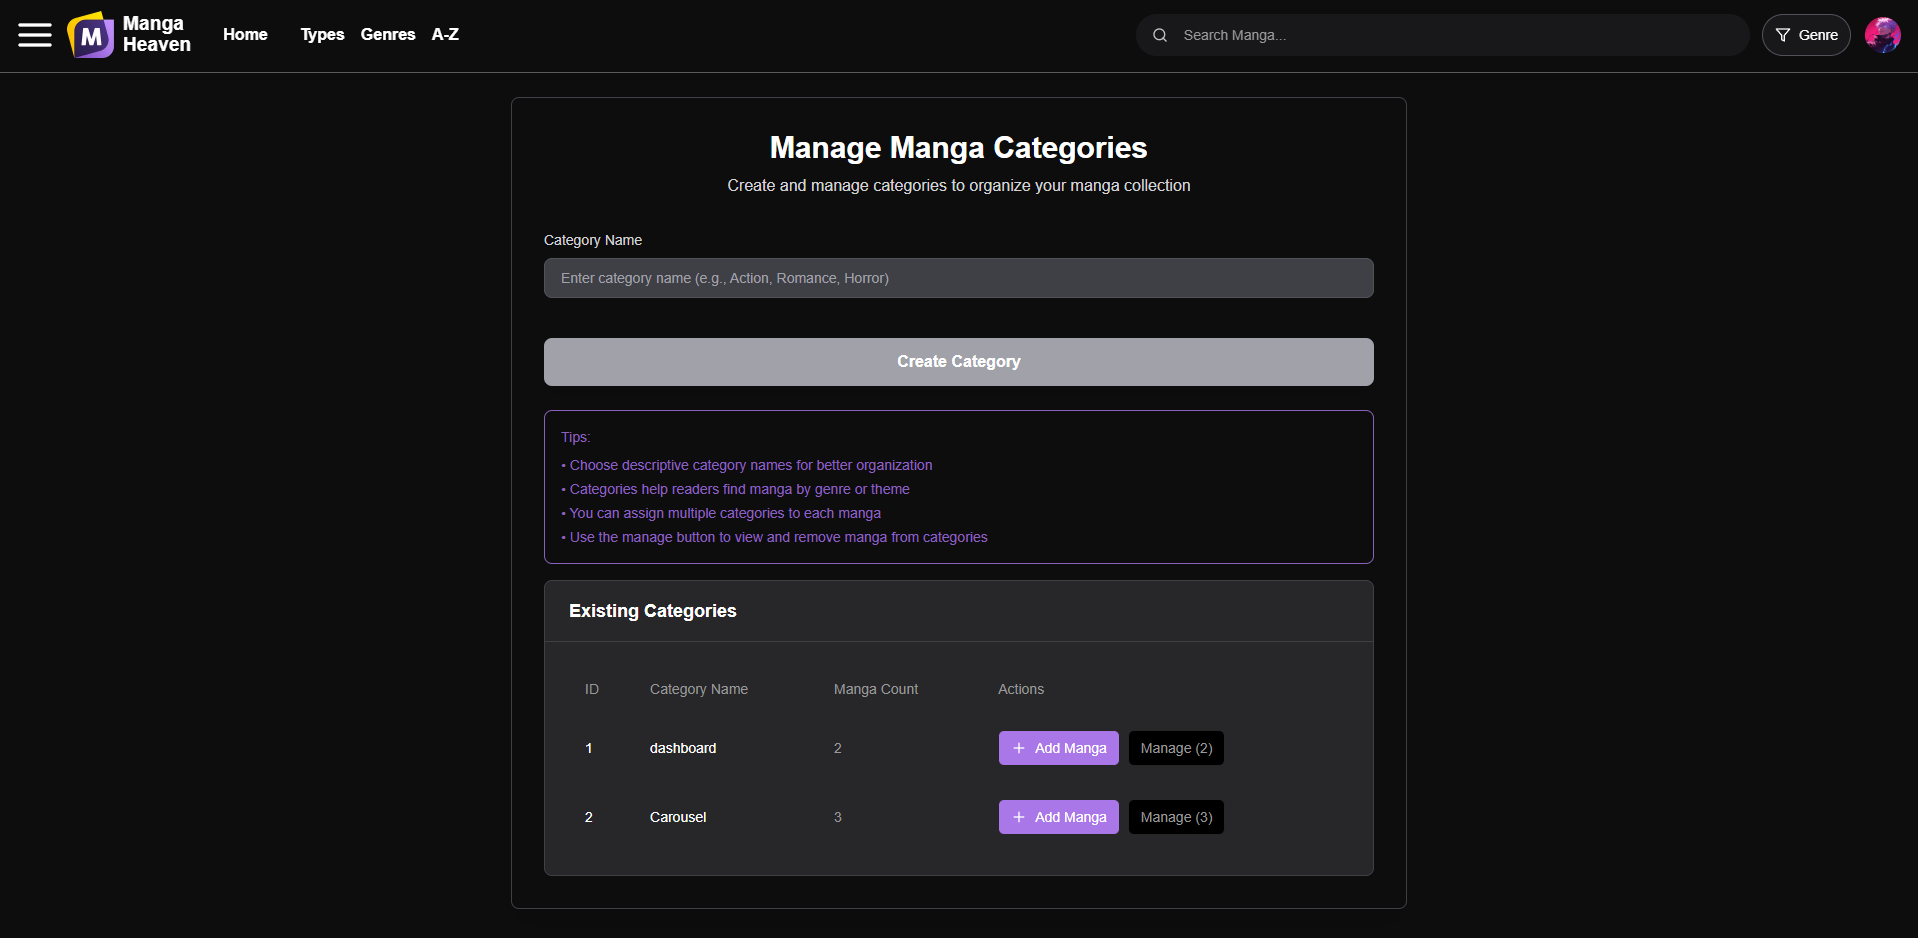Click tip about the manage button
This screenshot has width=1918, height=938.
point(775,537)
